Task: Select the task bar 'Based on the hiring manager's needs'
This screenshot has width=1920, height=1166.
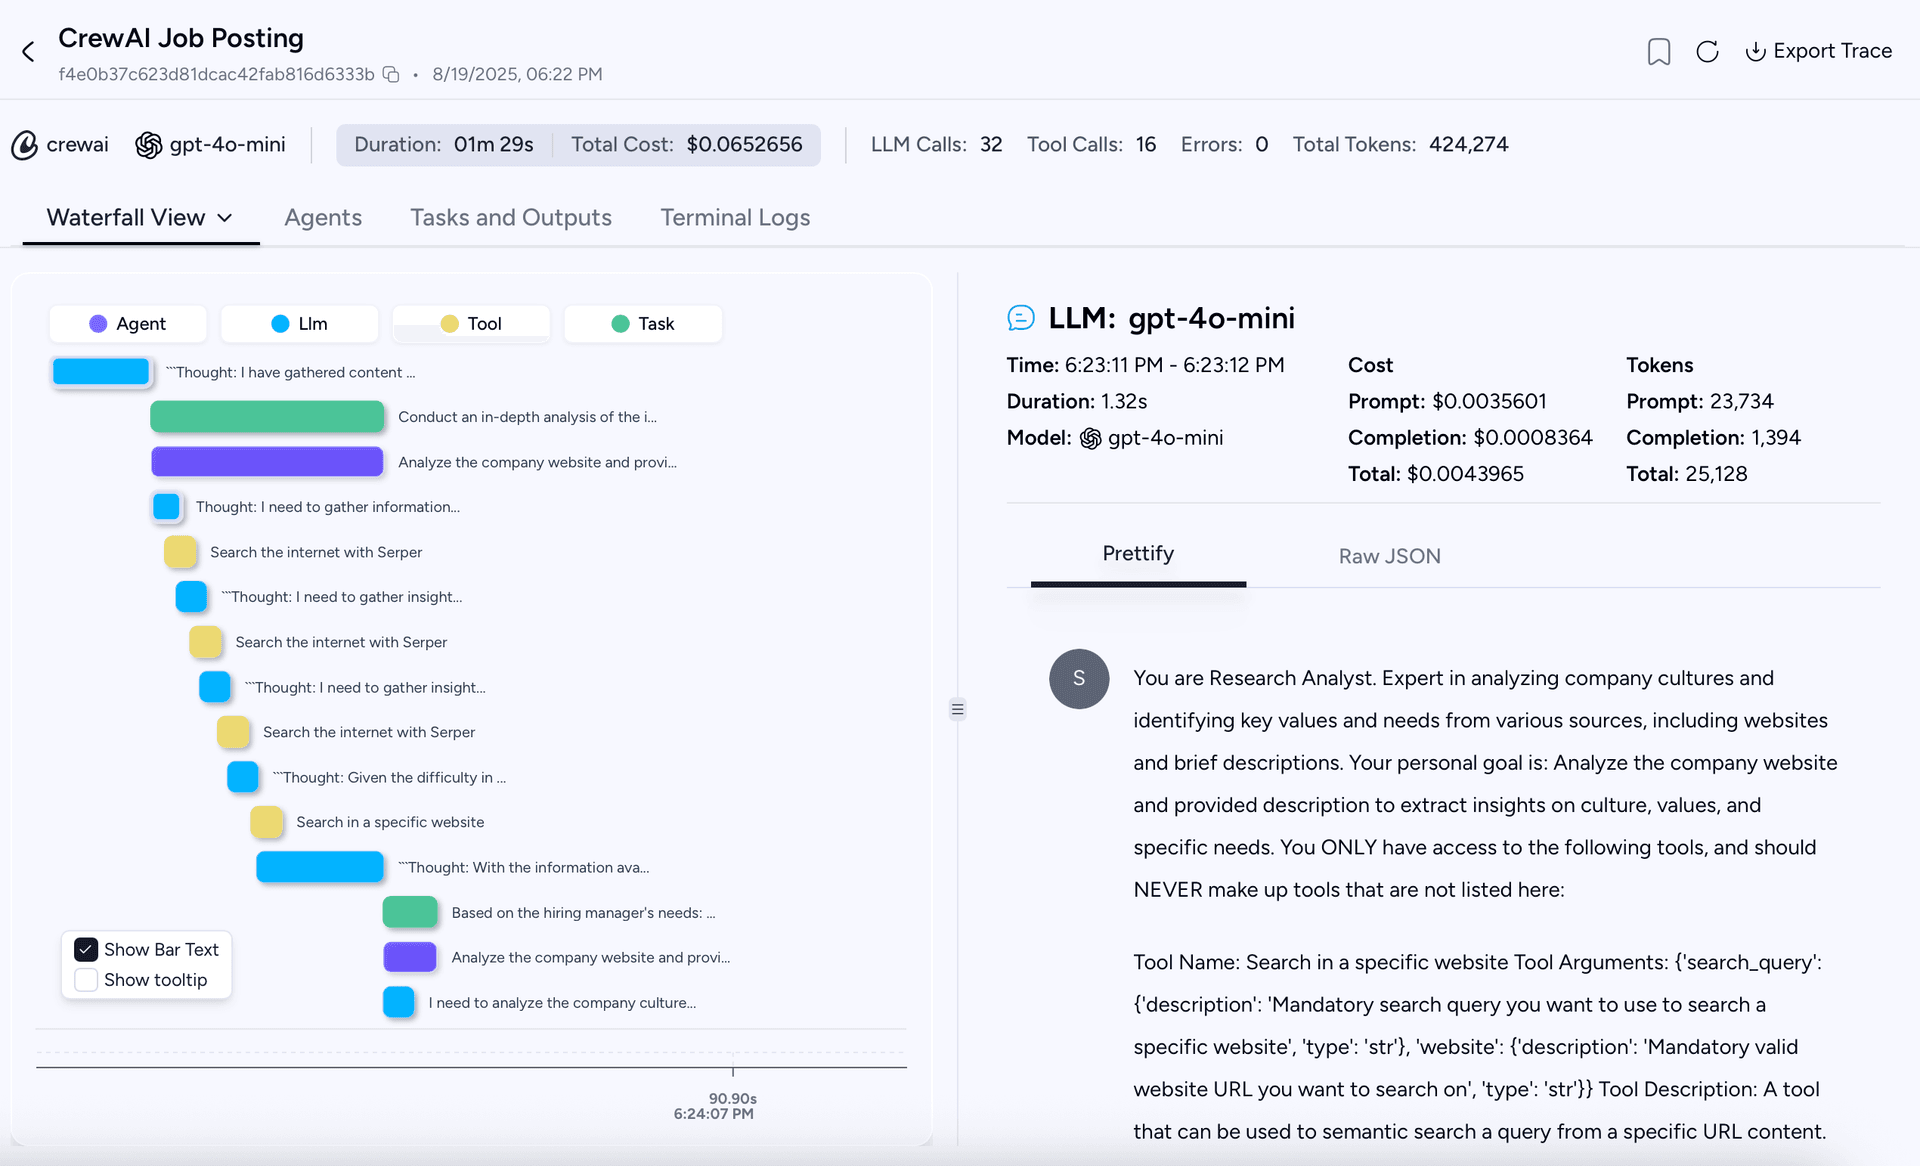Action: pyautogui.click(x=410, y=912)
